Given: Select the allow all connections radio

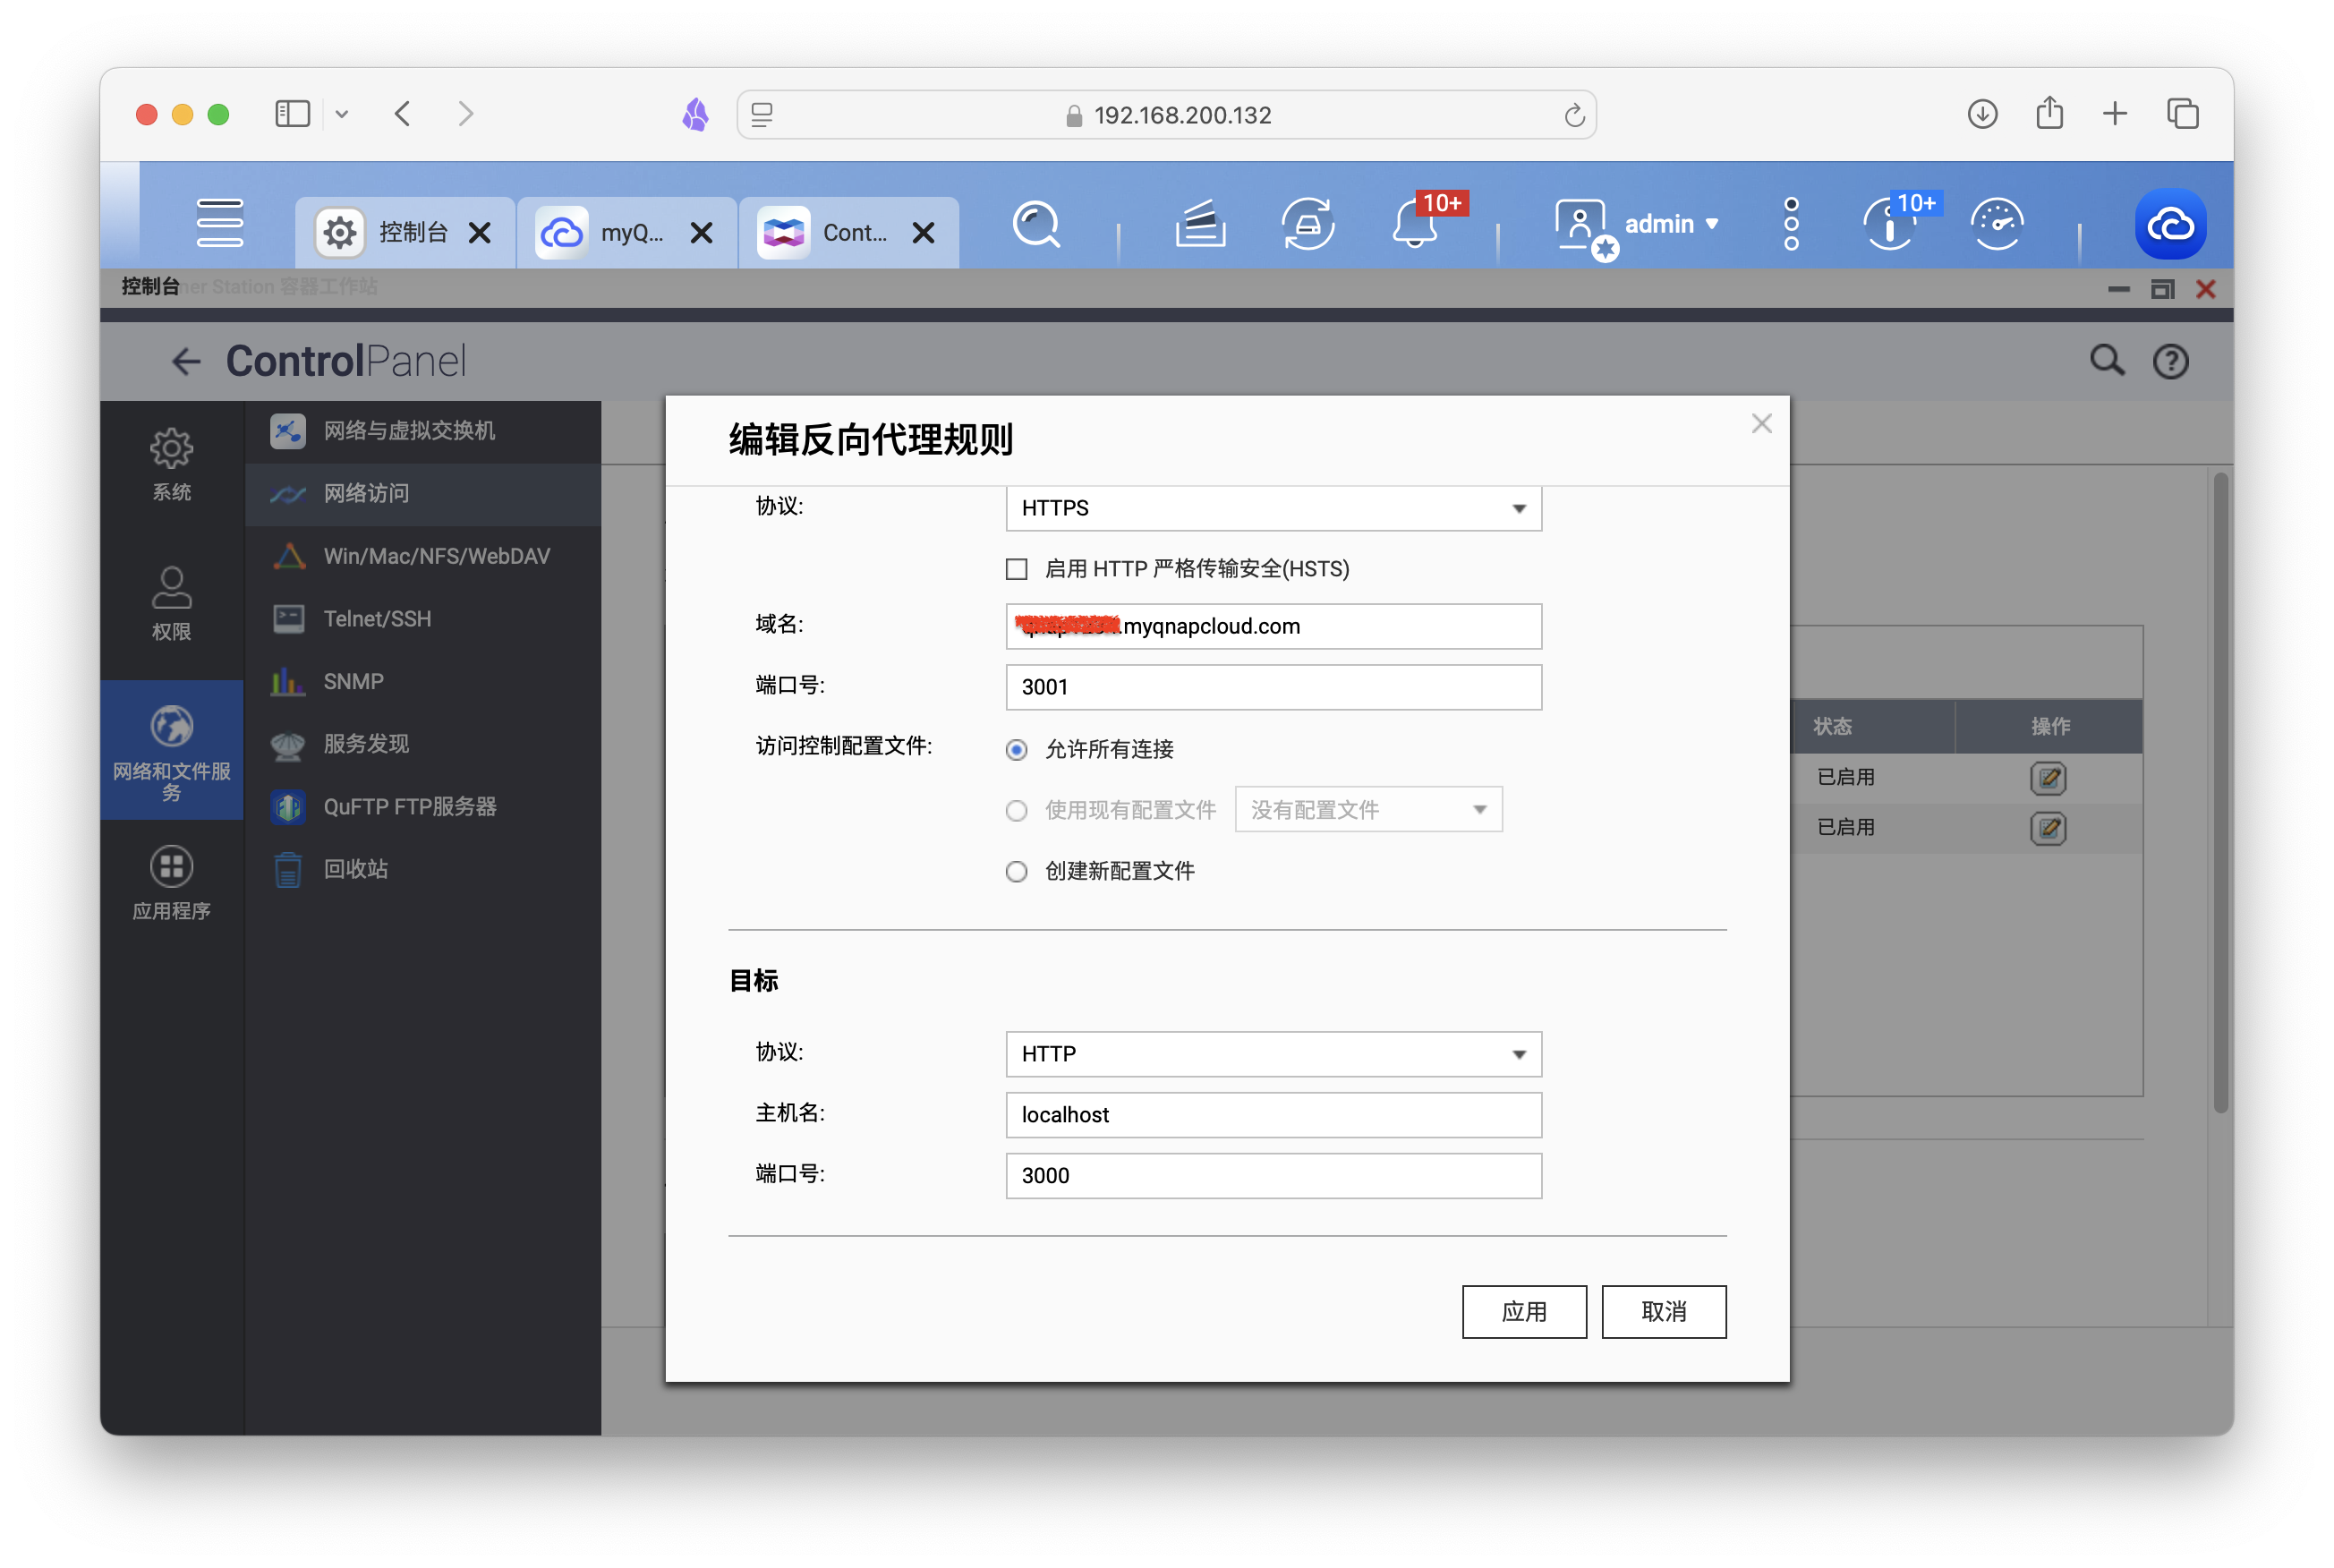Looking at the screenshot, I should coord(1016,749).
